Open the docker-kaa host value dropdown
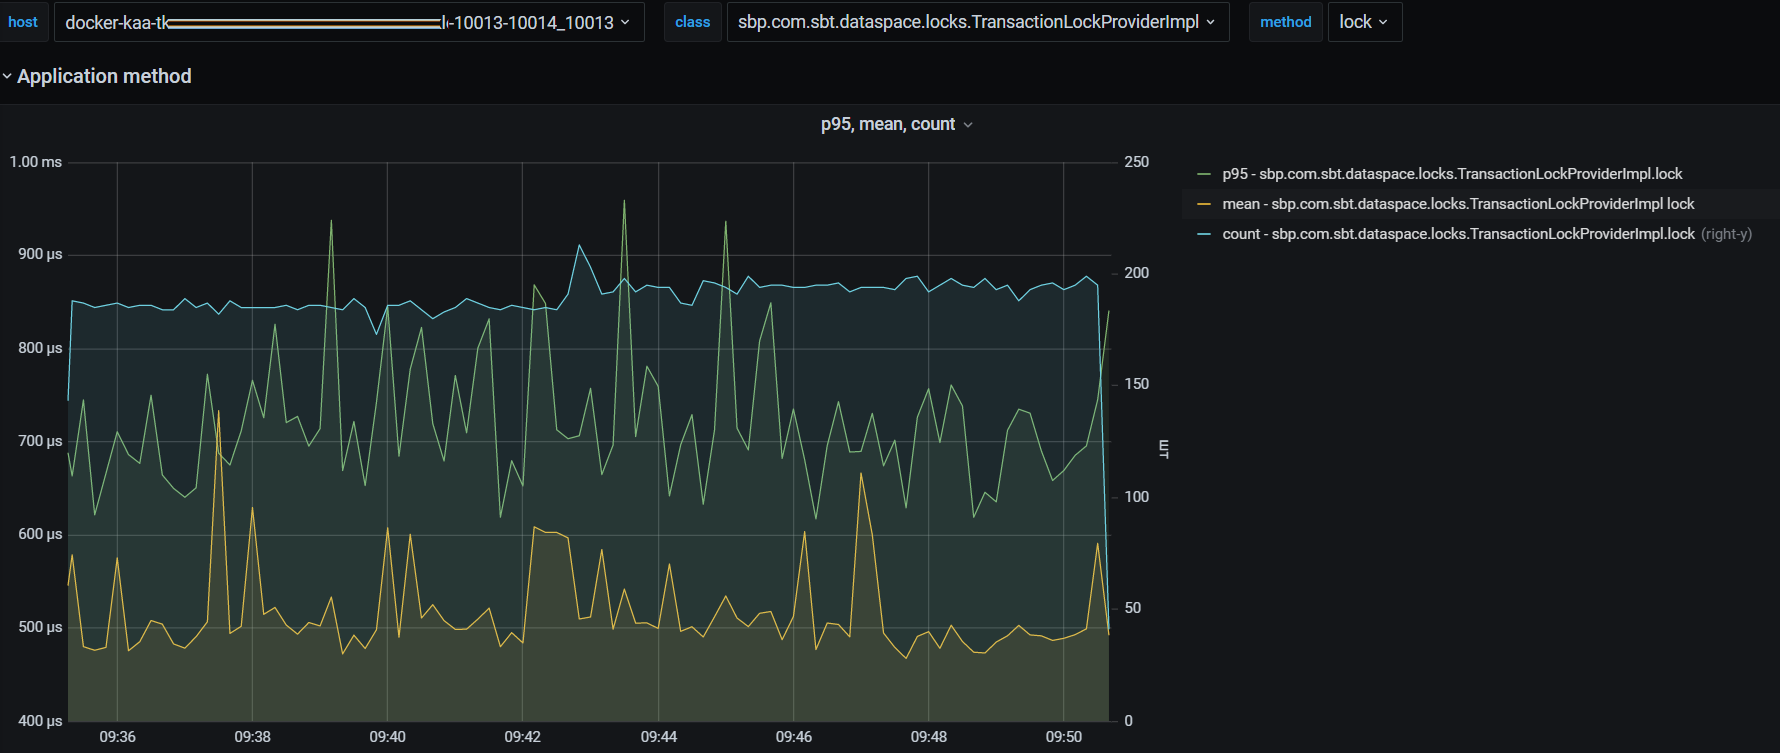This screenshot has height=753, width=1780. (340, 22)
